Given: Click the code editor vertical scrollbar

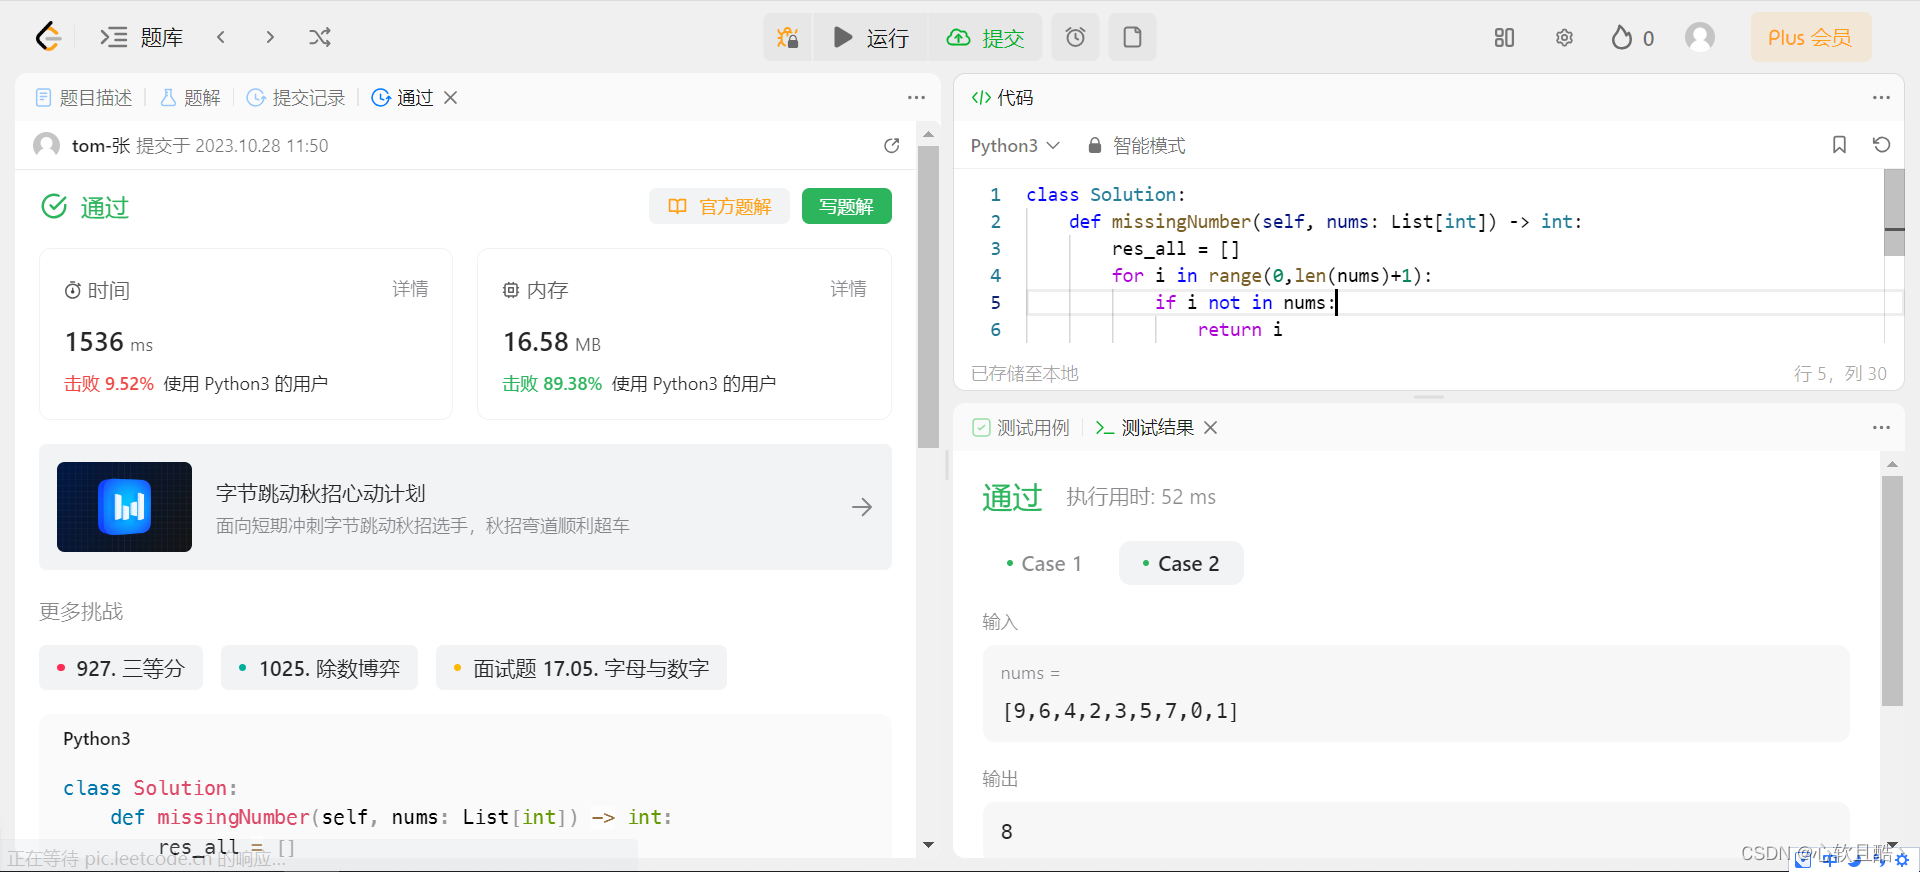Looking at the screenshot, I should [1894, 212].
